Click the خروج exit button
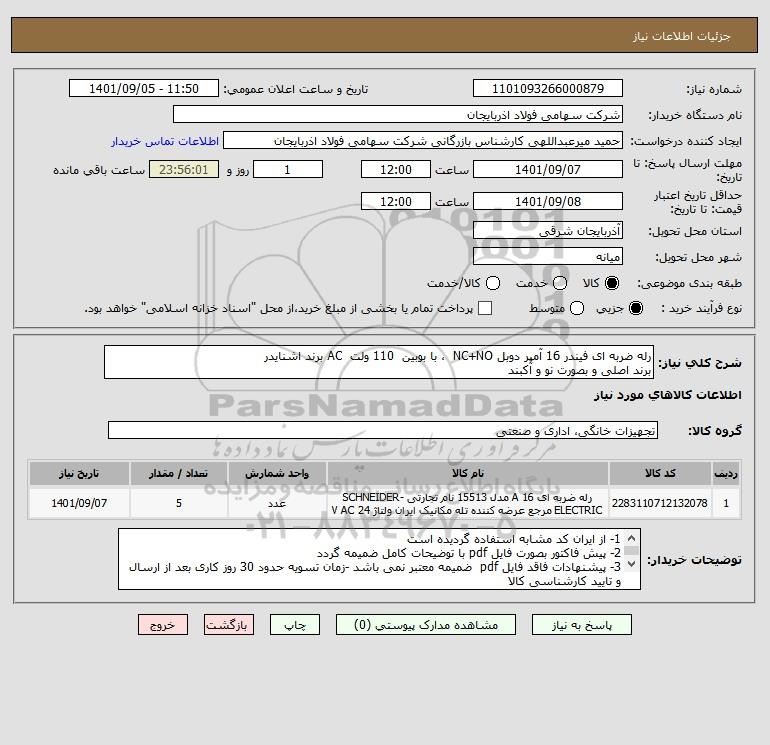The height and width of the screenshot is (745, 770). [163, 625]
